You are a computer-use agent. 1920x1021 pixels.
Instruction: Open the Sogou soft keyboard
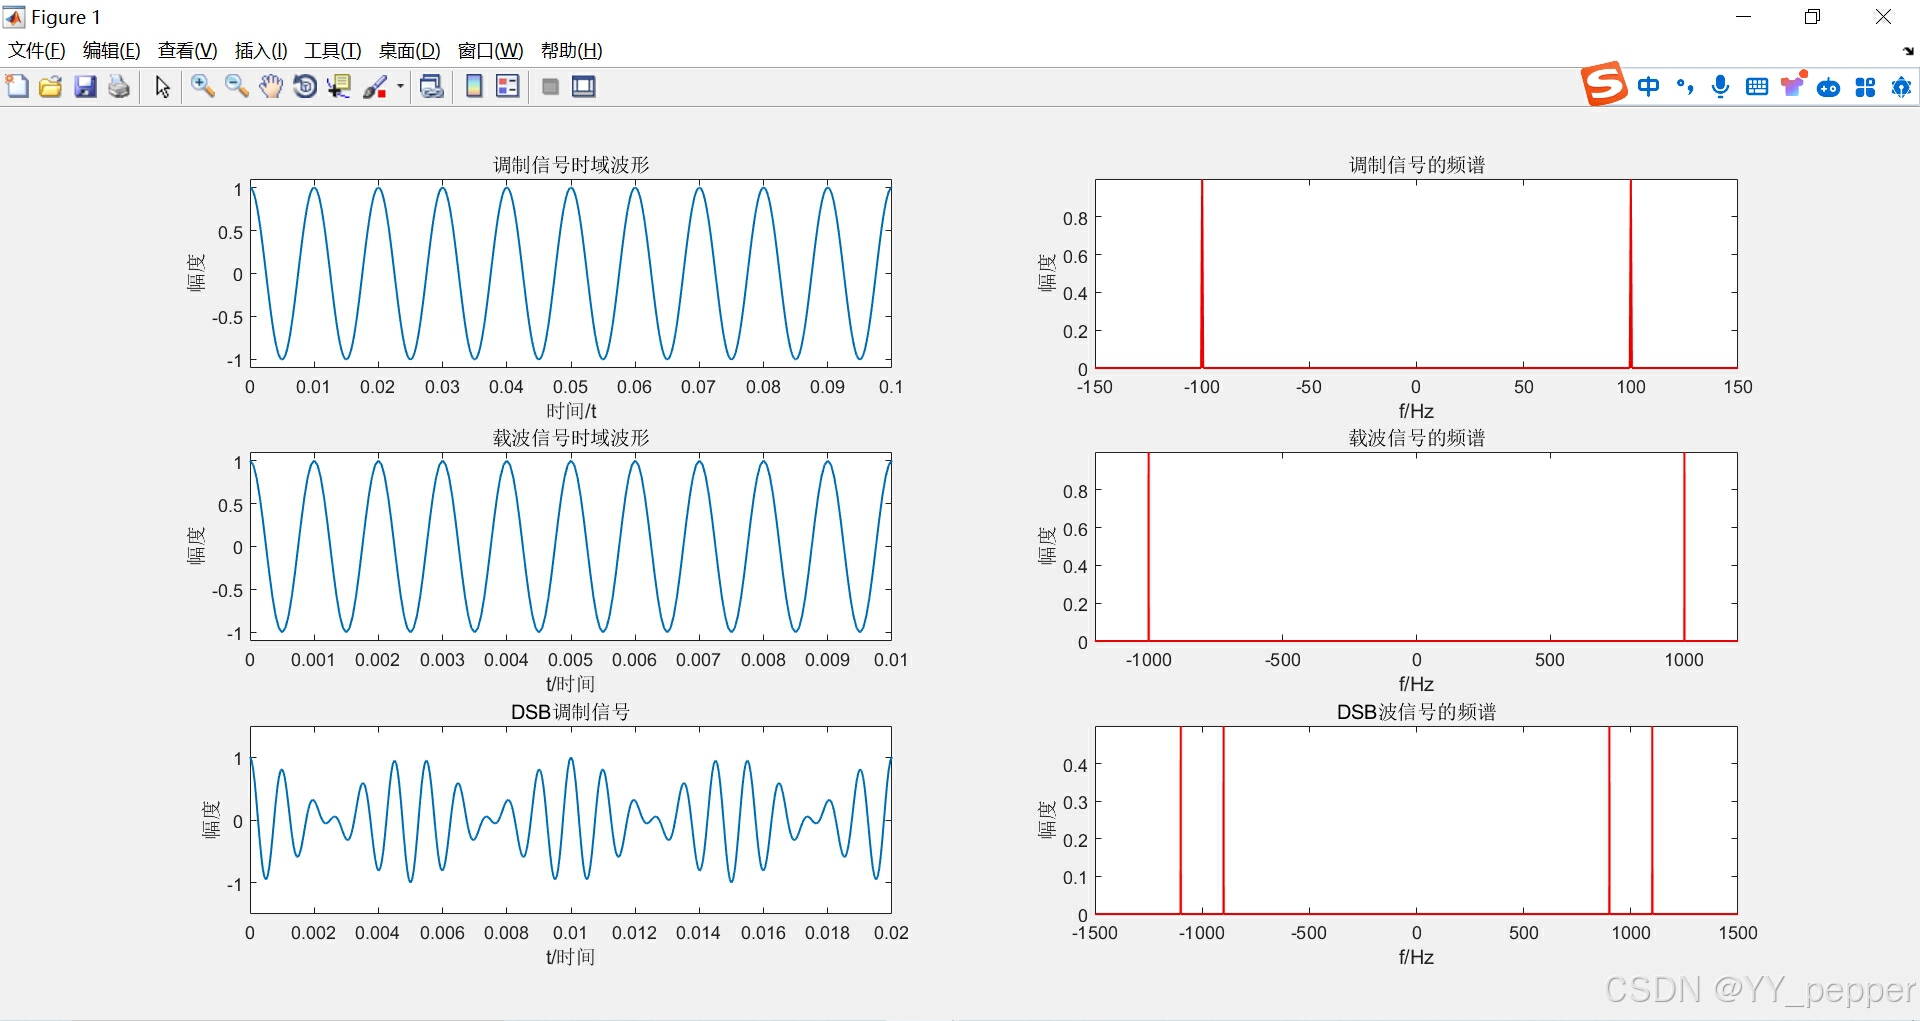(x=1757, y=87)
